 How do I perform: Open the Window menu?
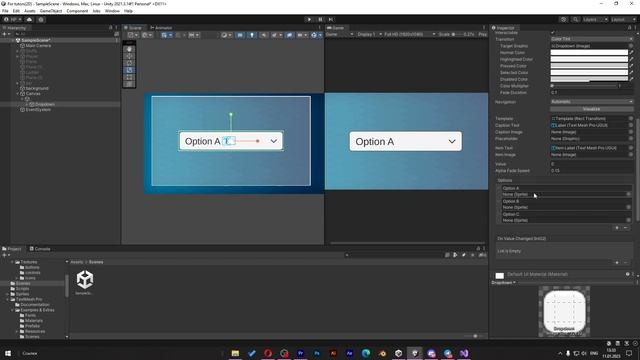click(112, 11)
